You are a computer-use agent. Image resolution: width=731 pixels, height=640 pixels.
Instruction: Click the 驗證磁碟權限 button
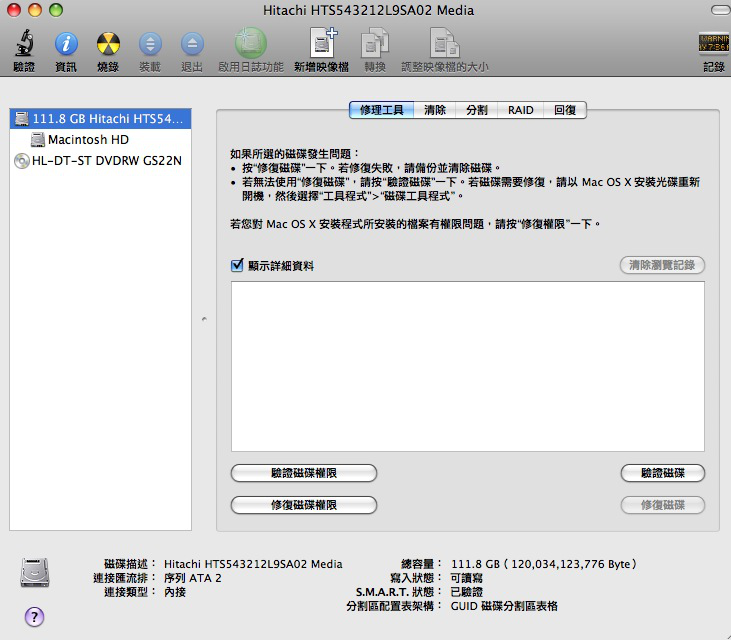click(x=304, y=473)
